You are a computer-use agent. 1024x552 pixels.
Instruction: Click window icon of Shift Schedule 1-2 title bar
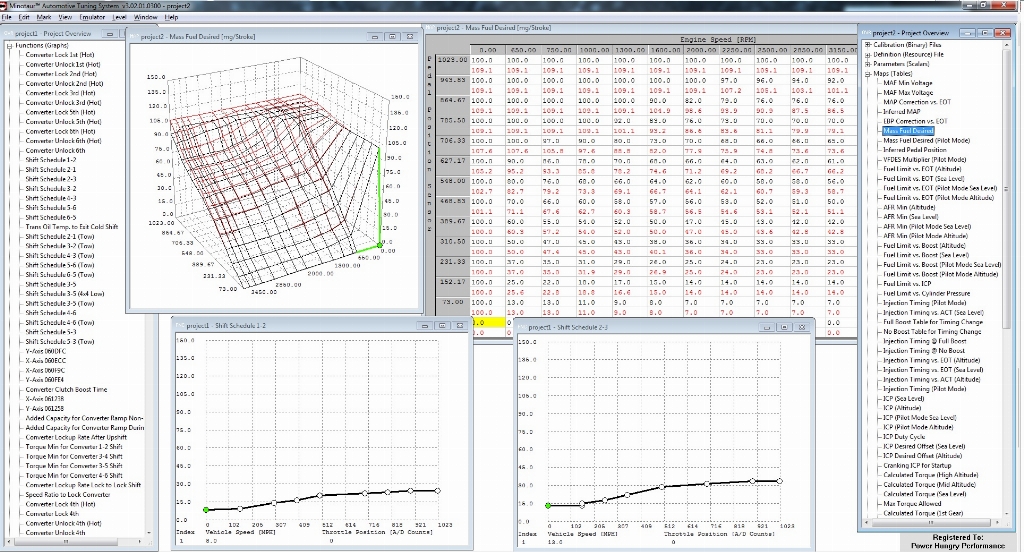point(179,325)
